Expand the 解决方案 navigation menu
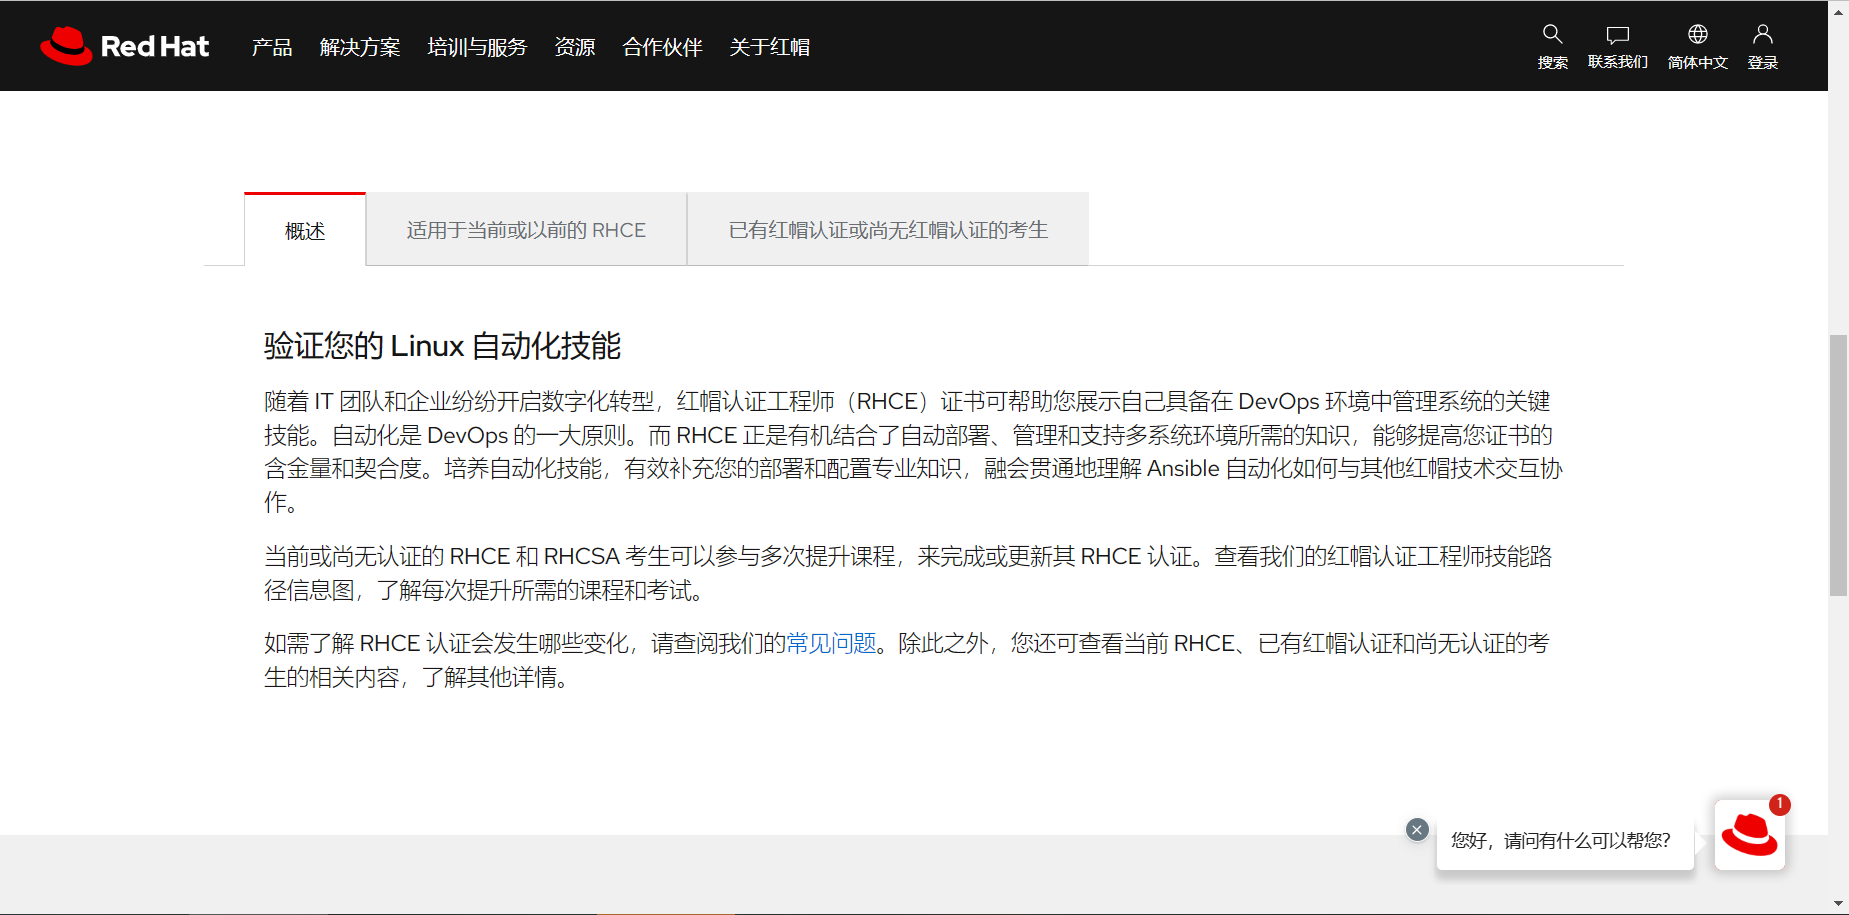The height and width of the screenshot is (915, 1849). point(360,47)
